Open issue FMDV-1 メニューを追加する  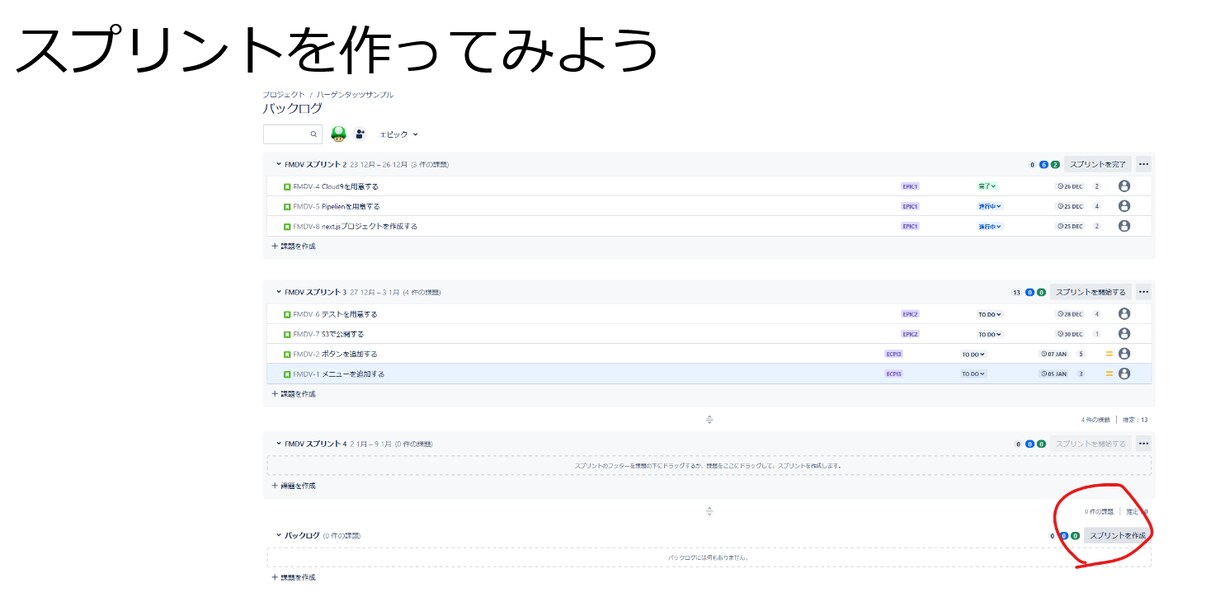pyautogui.click(x=338, y=374)
